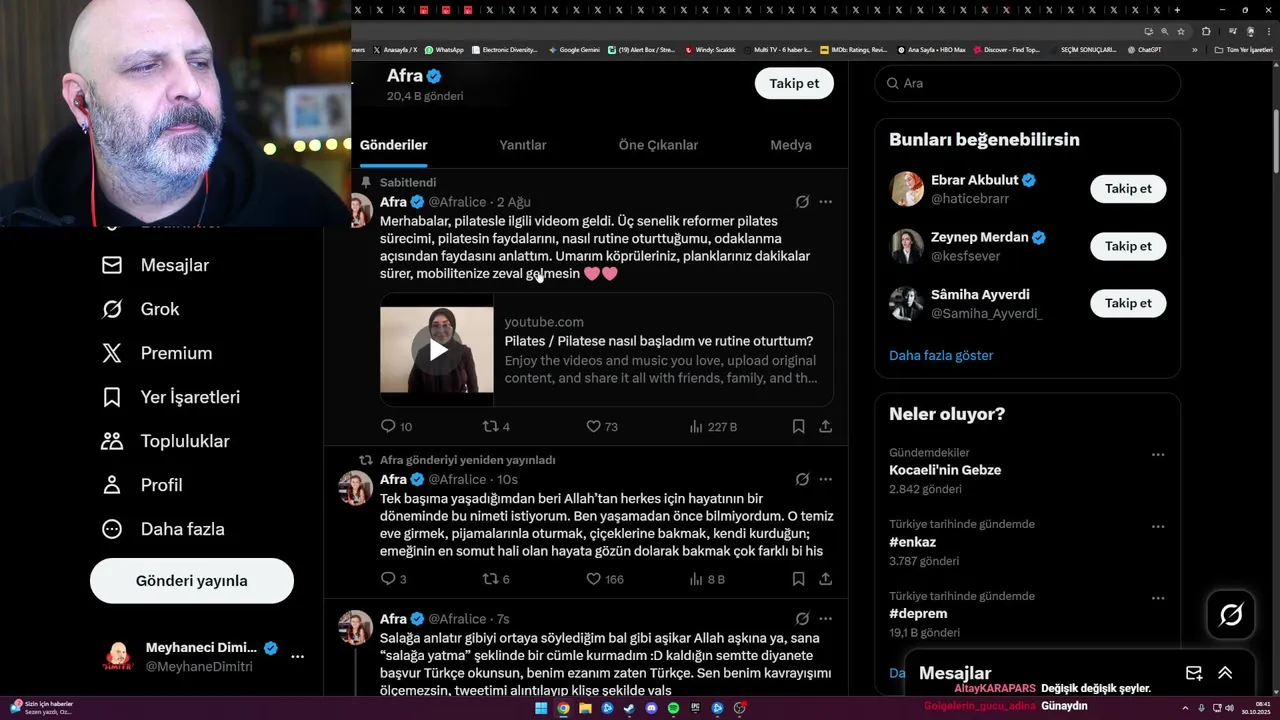Switch to the Medya tab
The image size is (1280, 720).
[x=791, y=145]
